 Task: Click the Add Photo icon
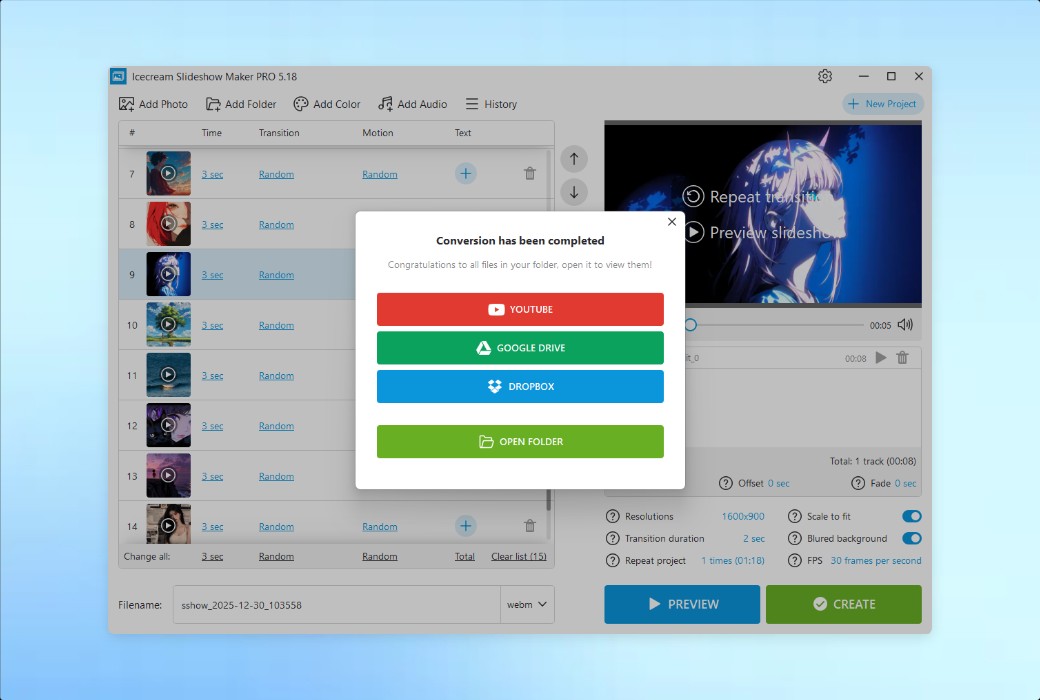tap(127, 103)
